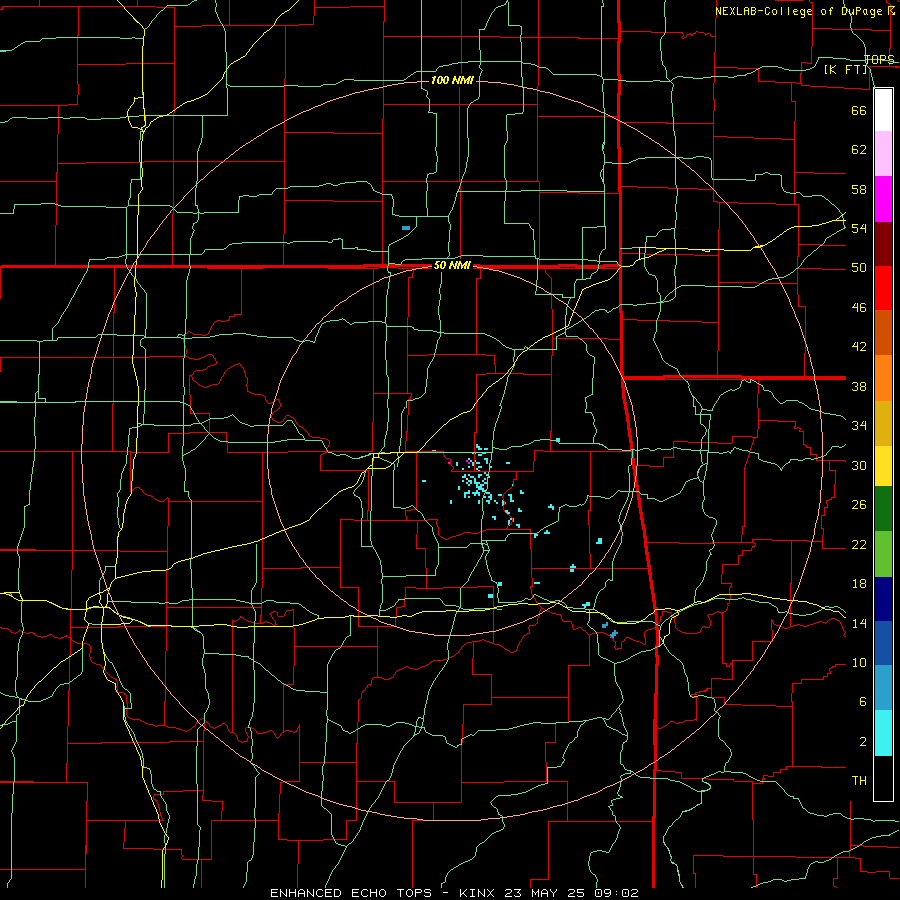Click the 38 legend value
This screenshot has width=900, height=900.
pos(859,386)
